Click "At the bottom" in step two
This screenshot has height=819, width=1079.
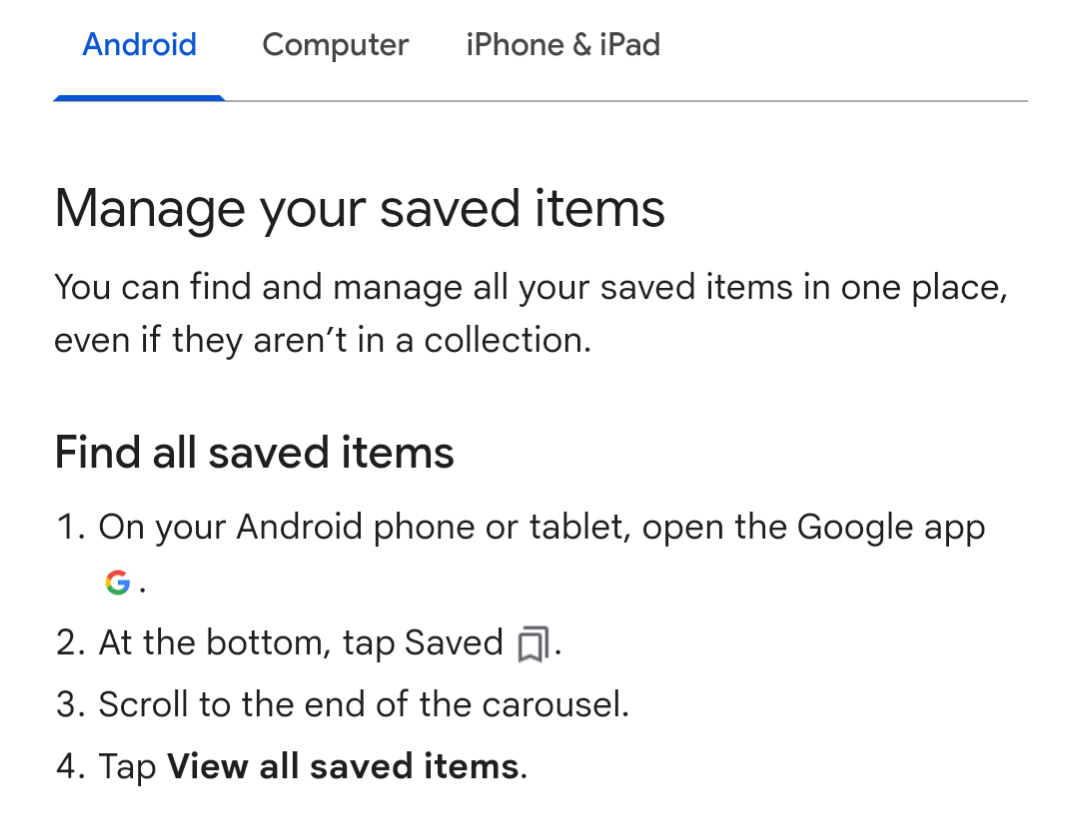214,643
